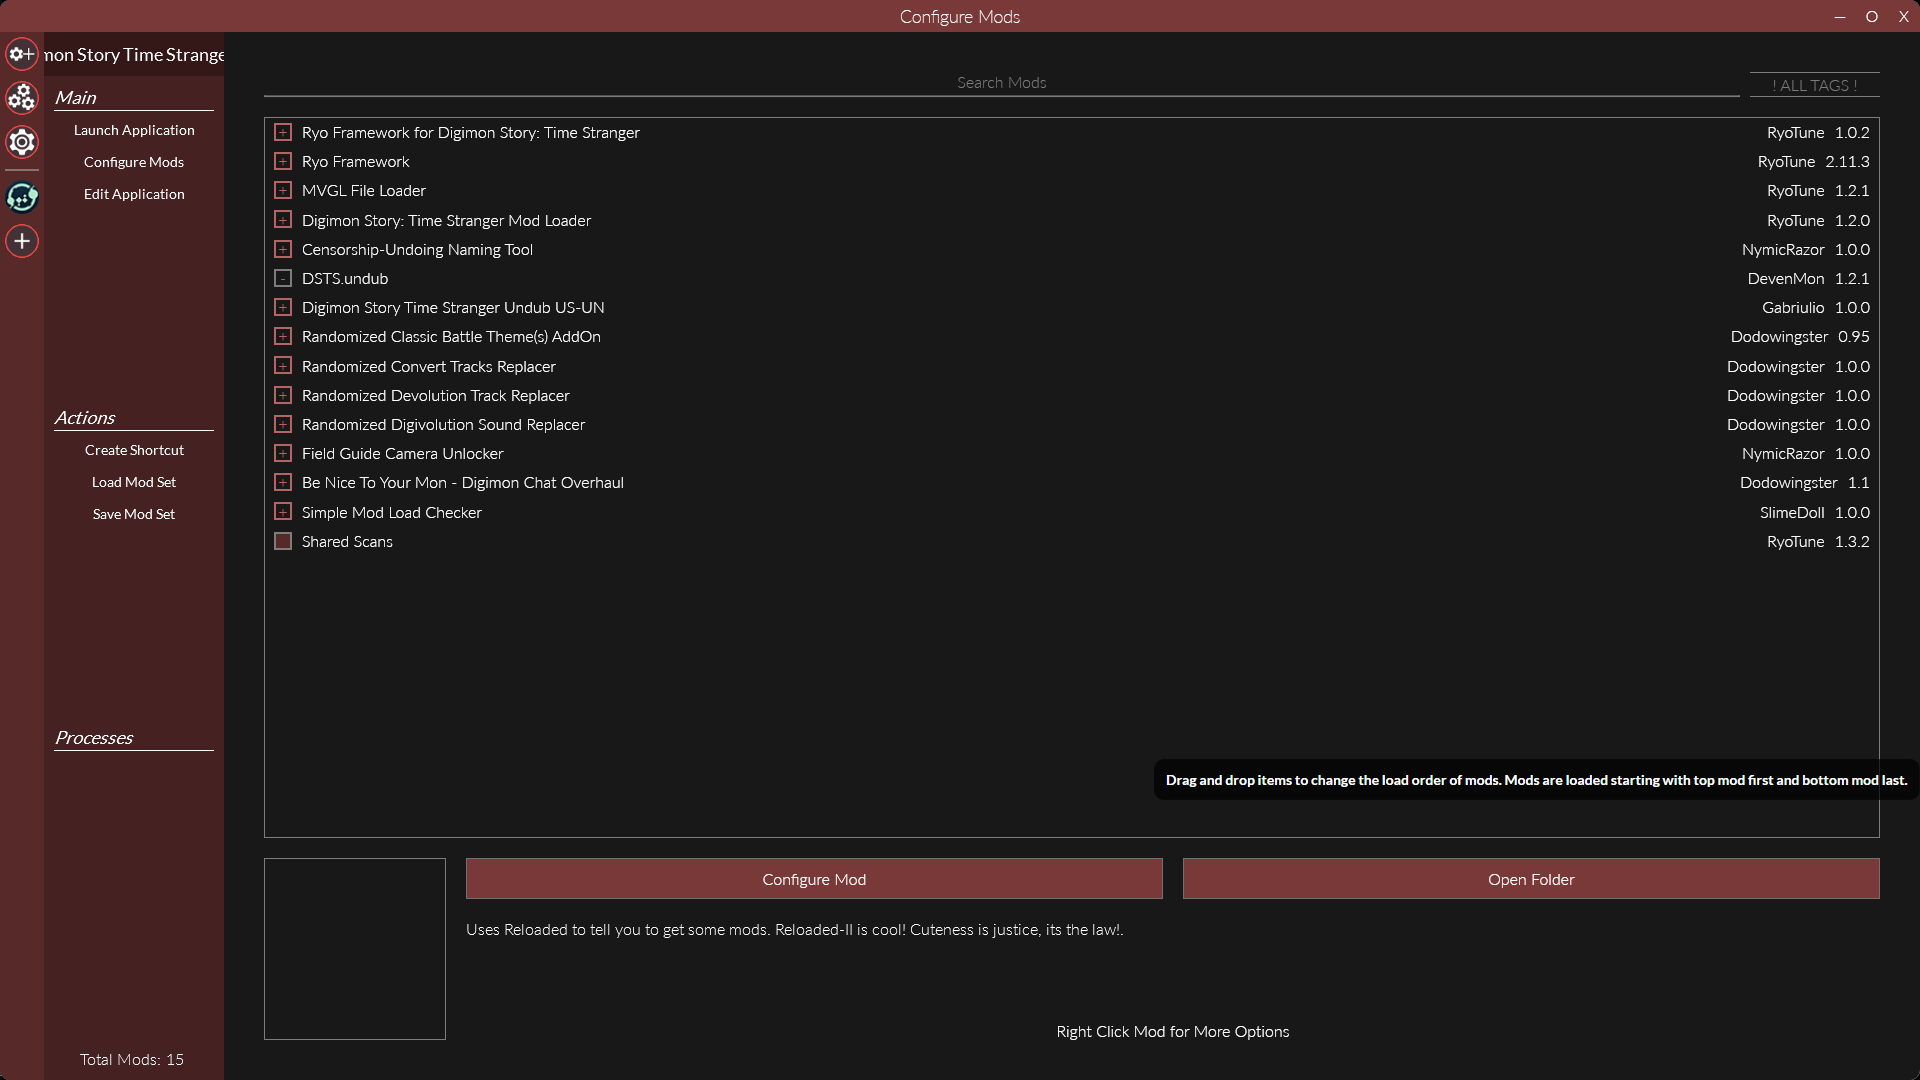Select the MVGL File Loader mod entry

coord(364,190)
